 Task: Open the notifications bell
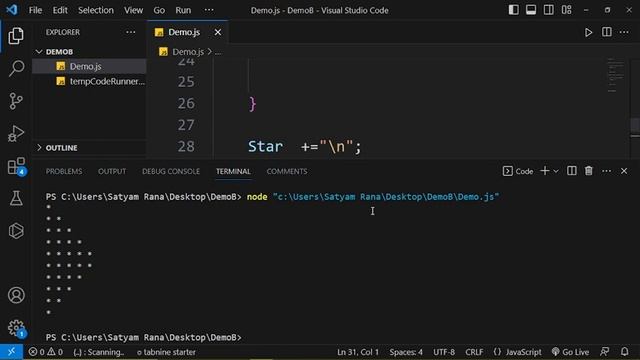click(624, 352)
